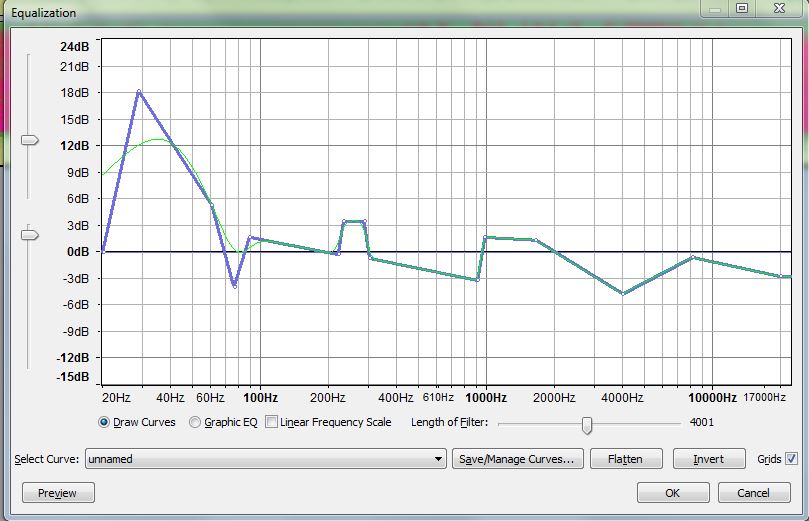Invert the equalization curve
Viewport: 809px width, 521px height.
coord(709,459)
